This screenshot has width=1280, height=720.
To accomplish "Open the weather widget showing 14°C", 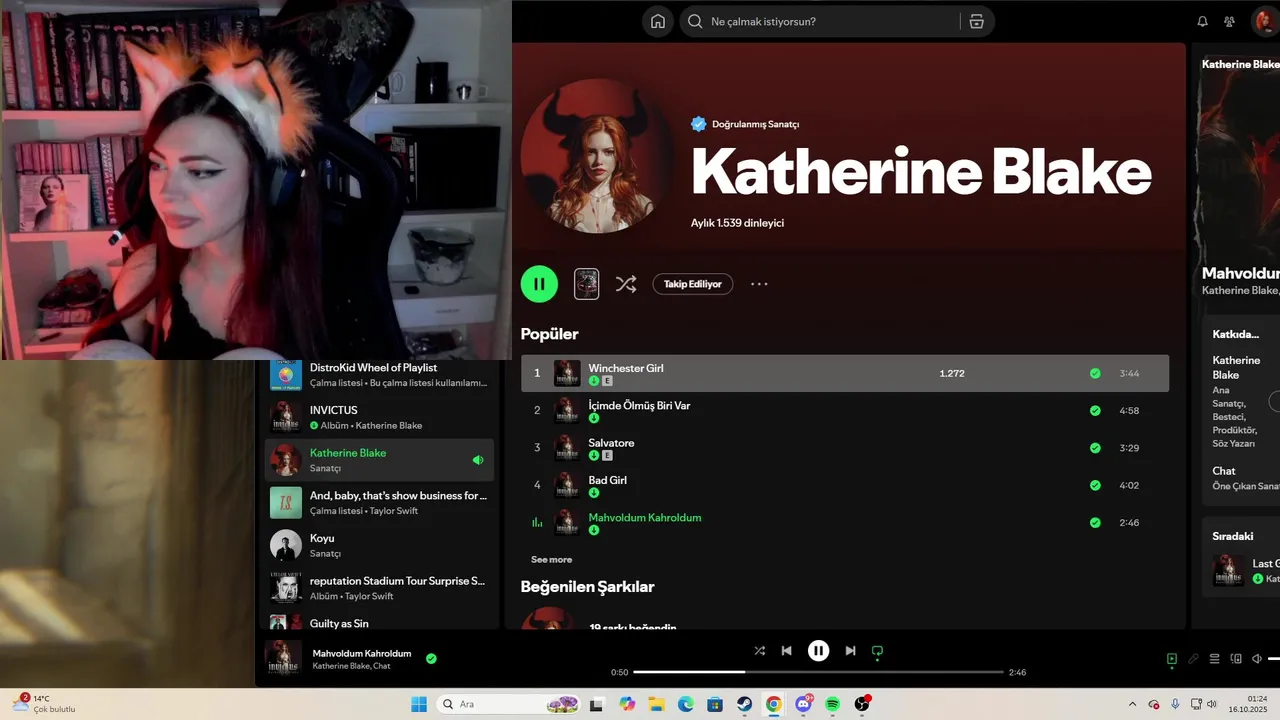I will pos(45,704).
